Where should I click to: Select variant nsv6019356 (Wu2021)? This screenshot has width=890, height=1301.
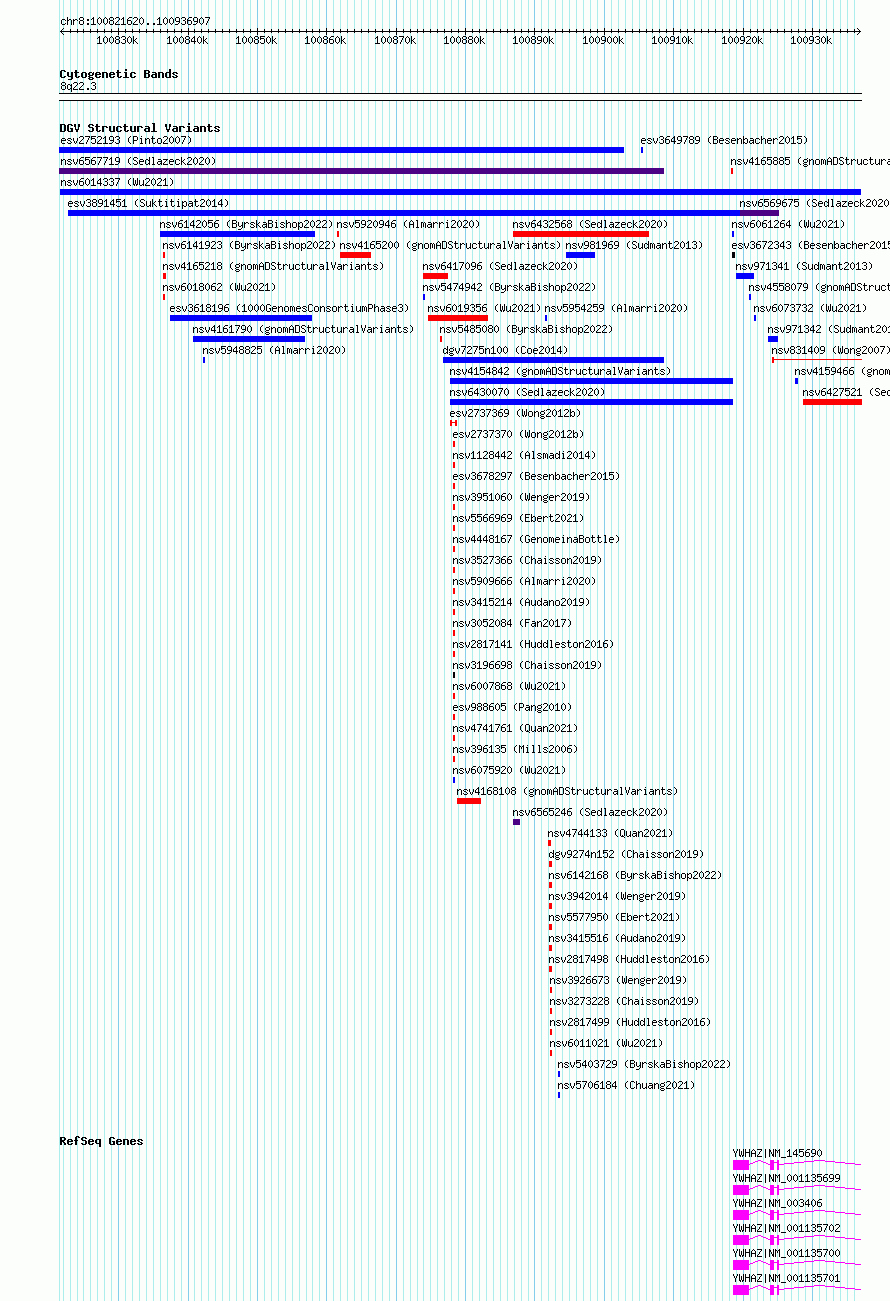pyautogui.click(x=485, y=308)
